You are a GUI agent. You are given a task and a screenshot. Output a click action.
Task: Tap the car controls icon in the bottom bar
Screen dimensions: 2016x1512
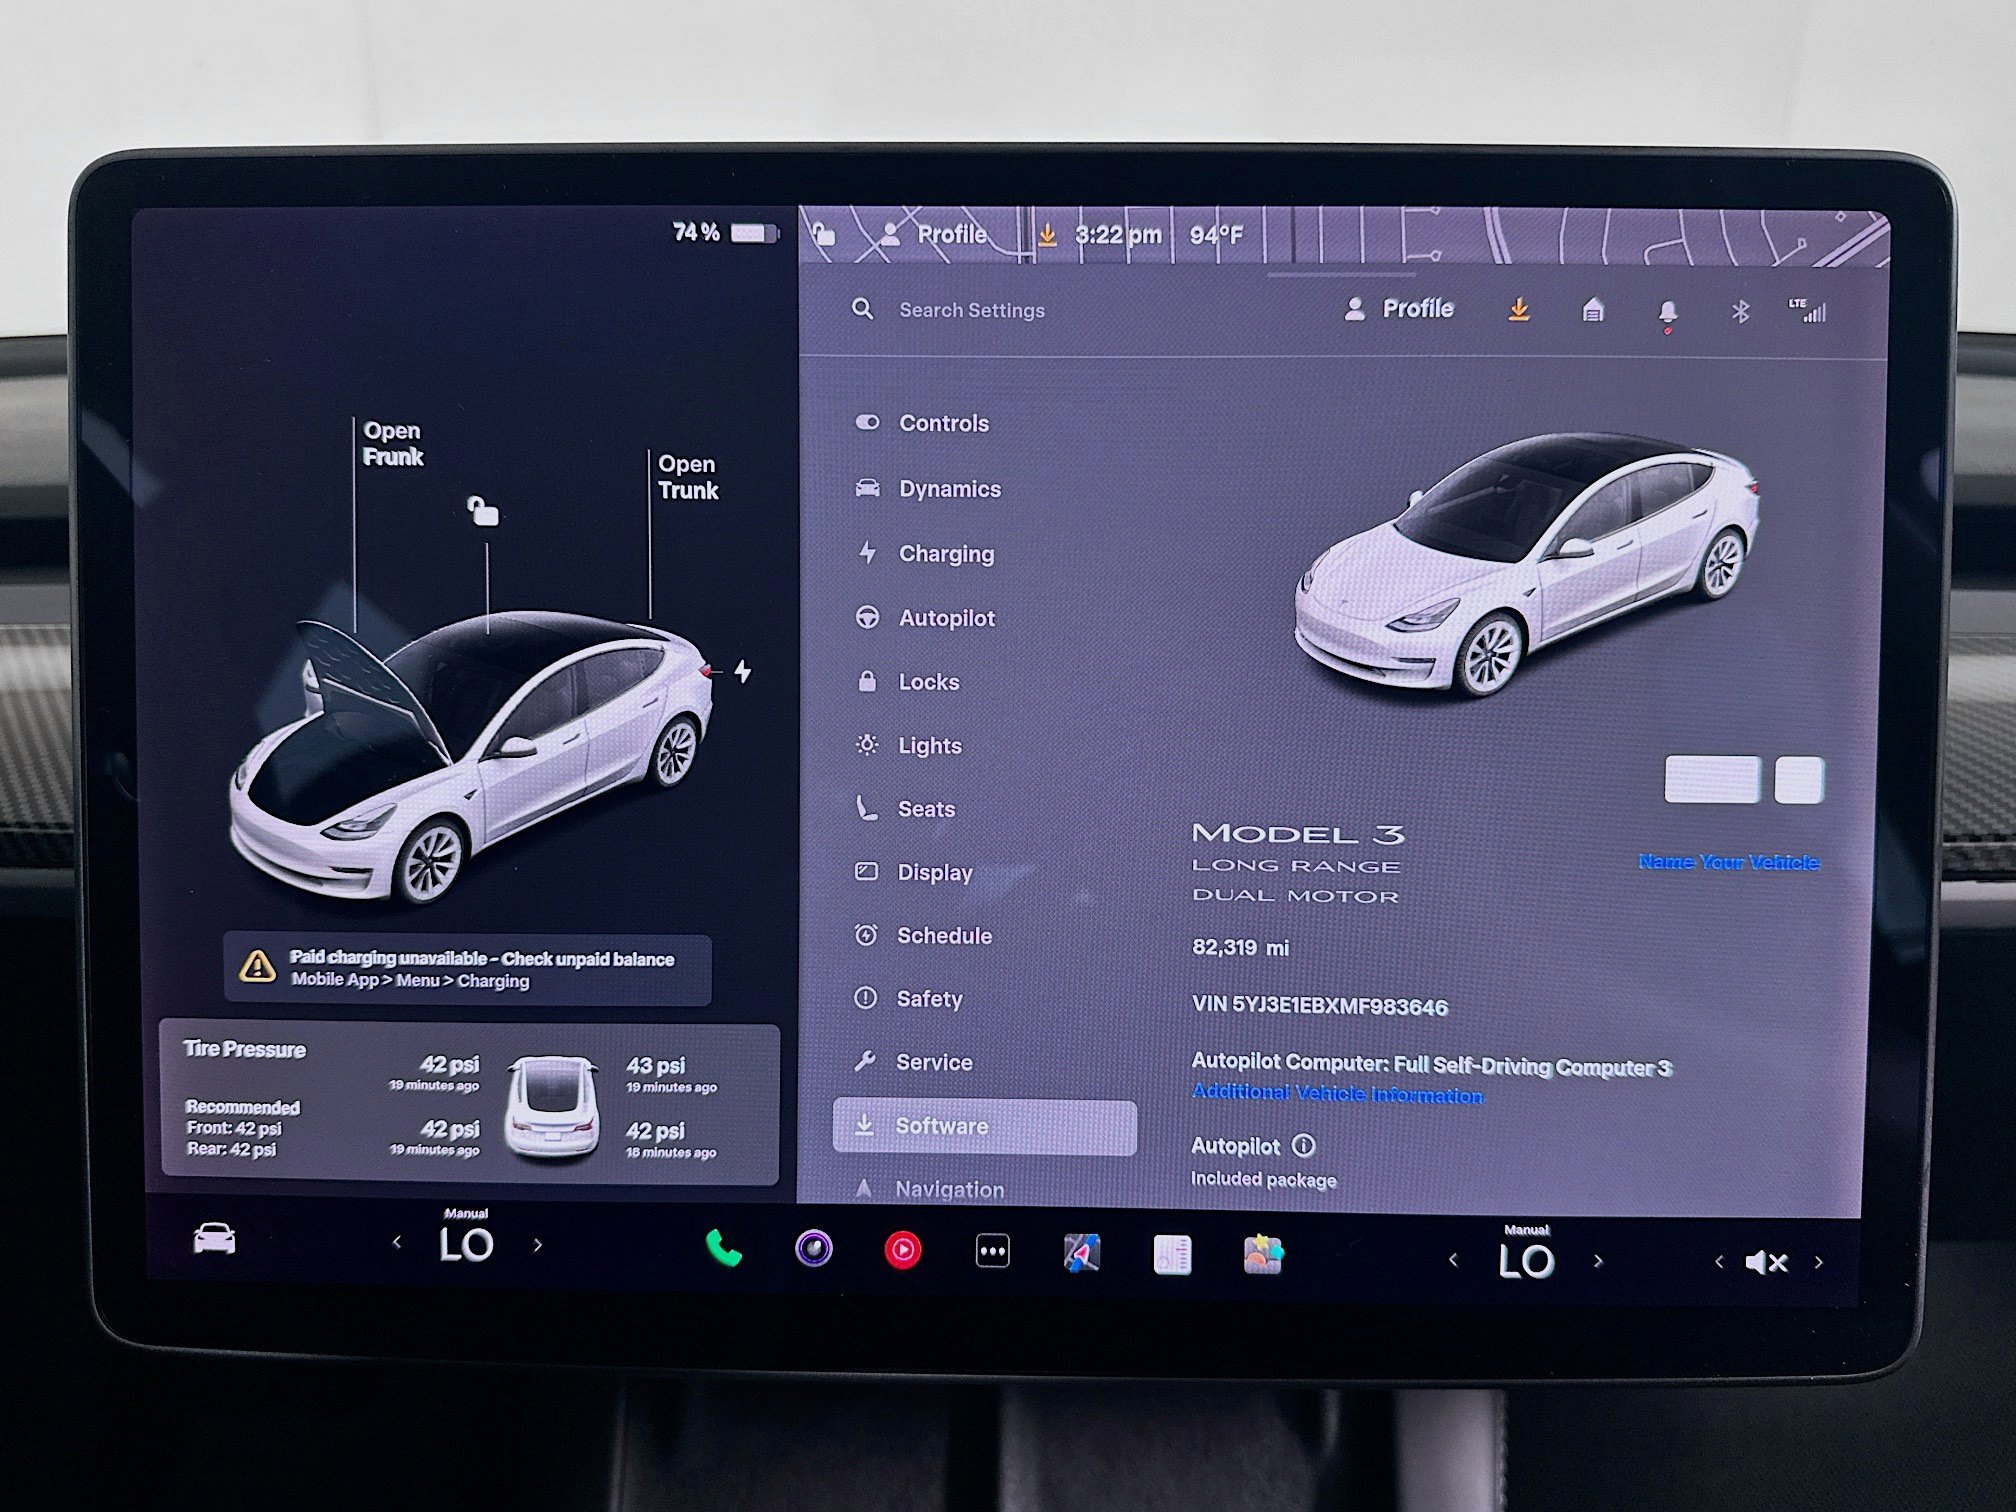tap(214, 1239)
